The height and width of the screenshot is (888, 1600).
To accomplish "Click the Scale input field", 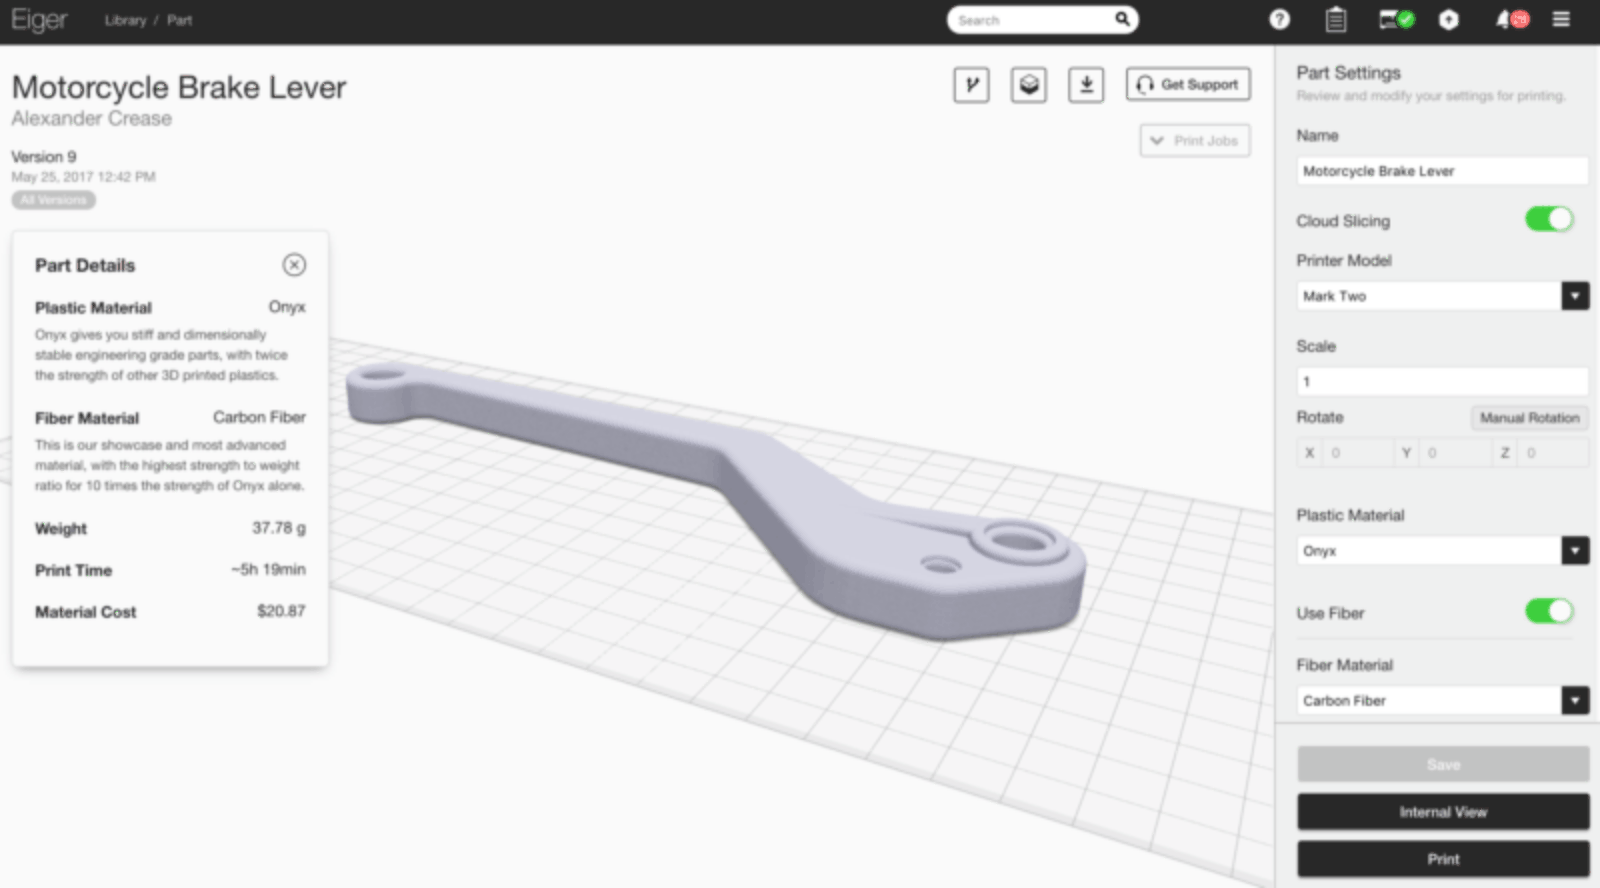I will point(1441,381).
